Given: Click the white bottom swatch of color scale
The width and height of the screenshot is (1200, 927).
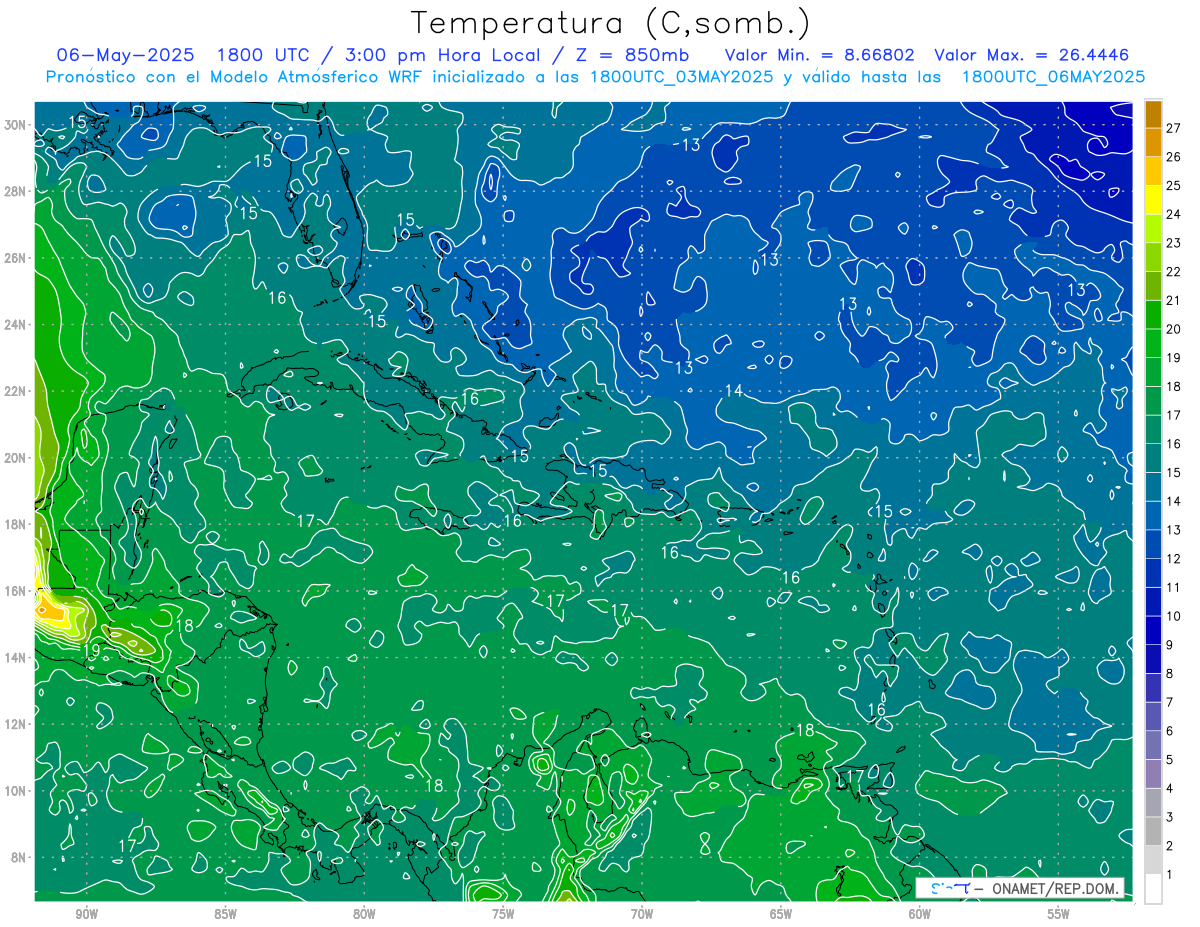Looking at the screenshot, I should click(1153, 888).
